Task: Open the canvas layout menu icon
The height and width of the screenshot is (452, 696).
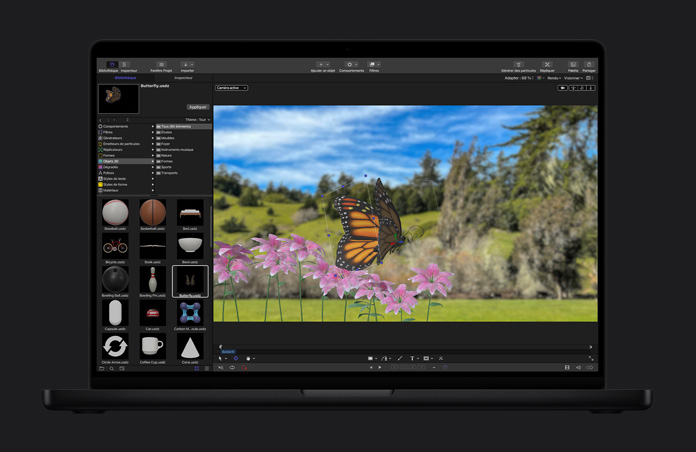Action: 589,78
